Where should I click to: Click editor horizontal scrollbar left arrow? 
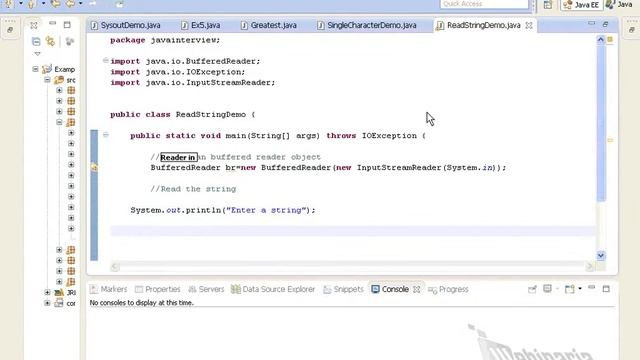[115, 267]
